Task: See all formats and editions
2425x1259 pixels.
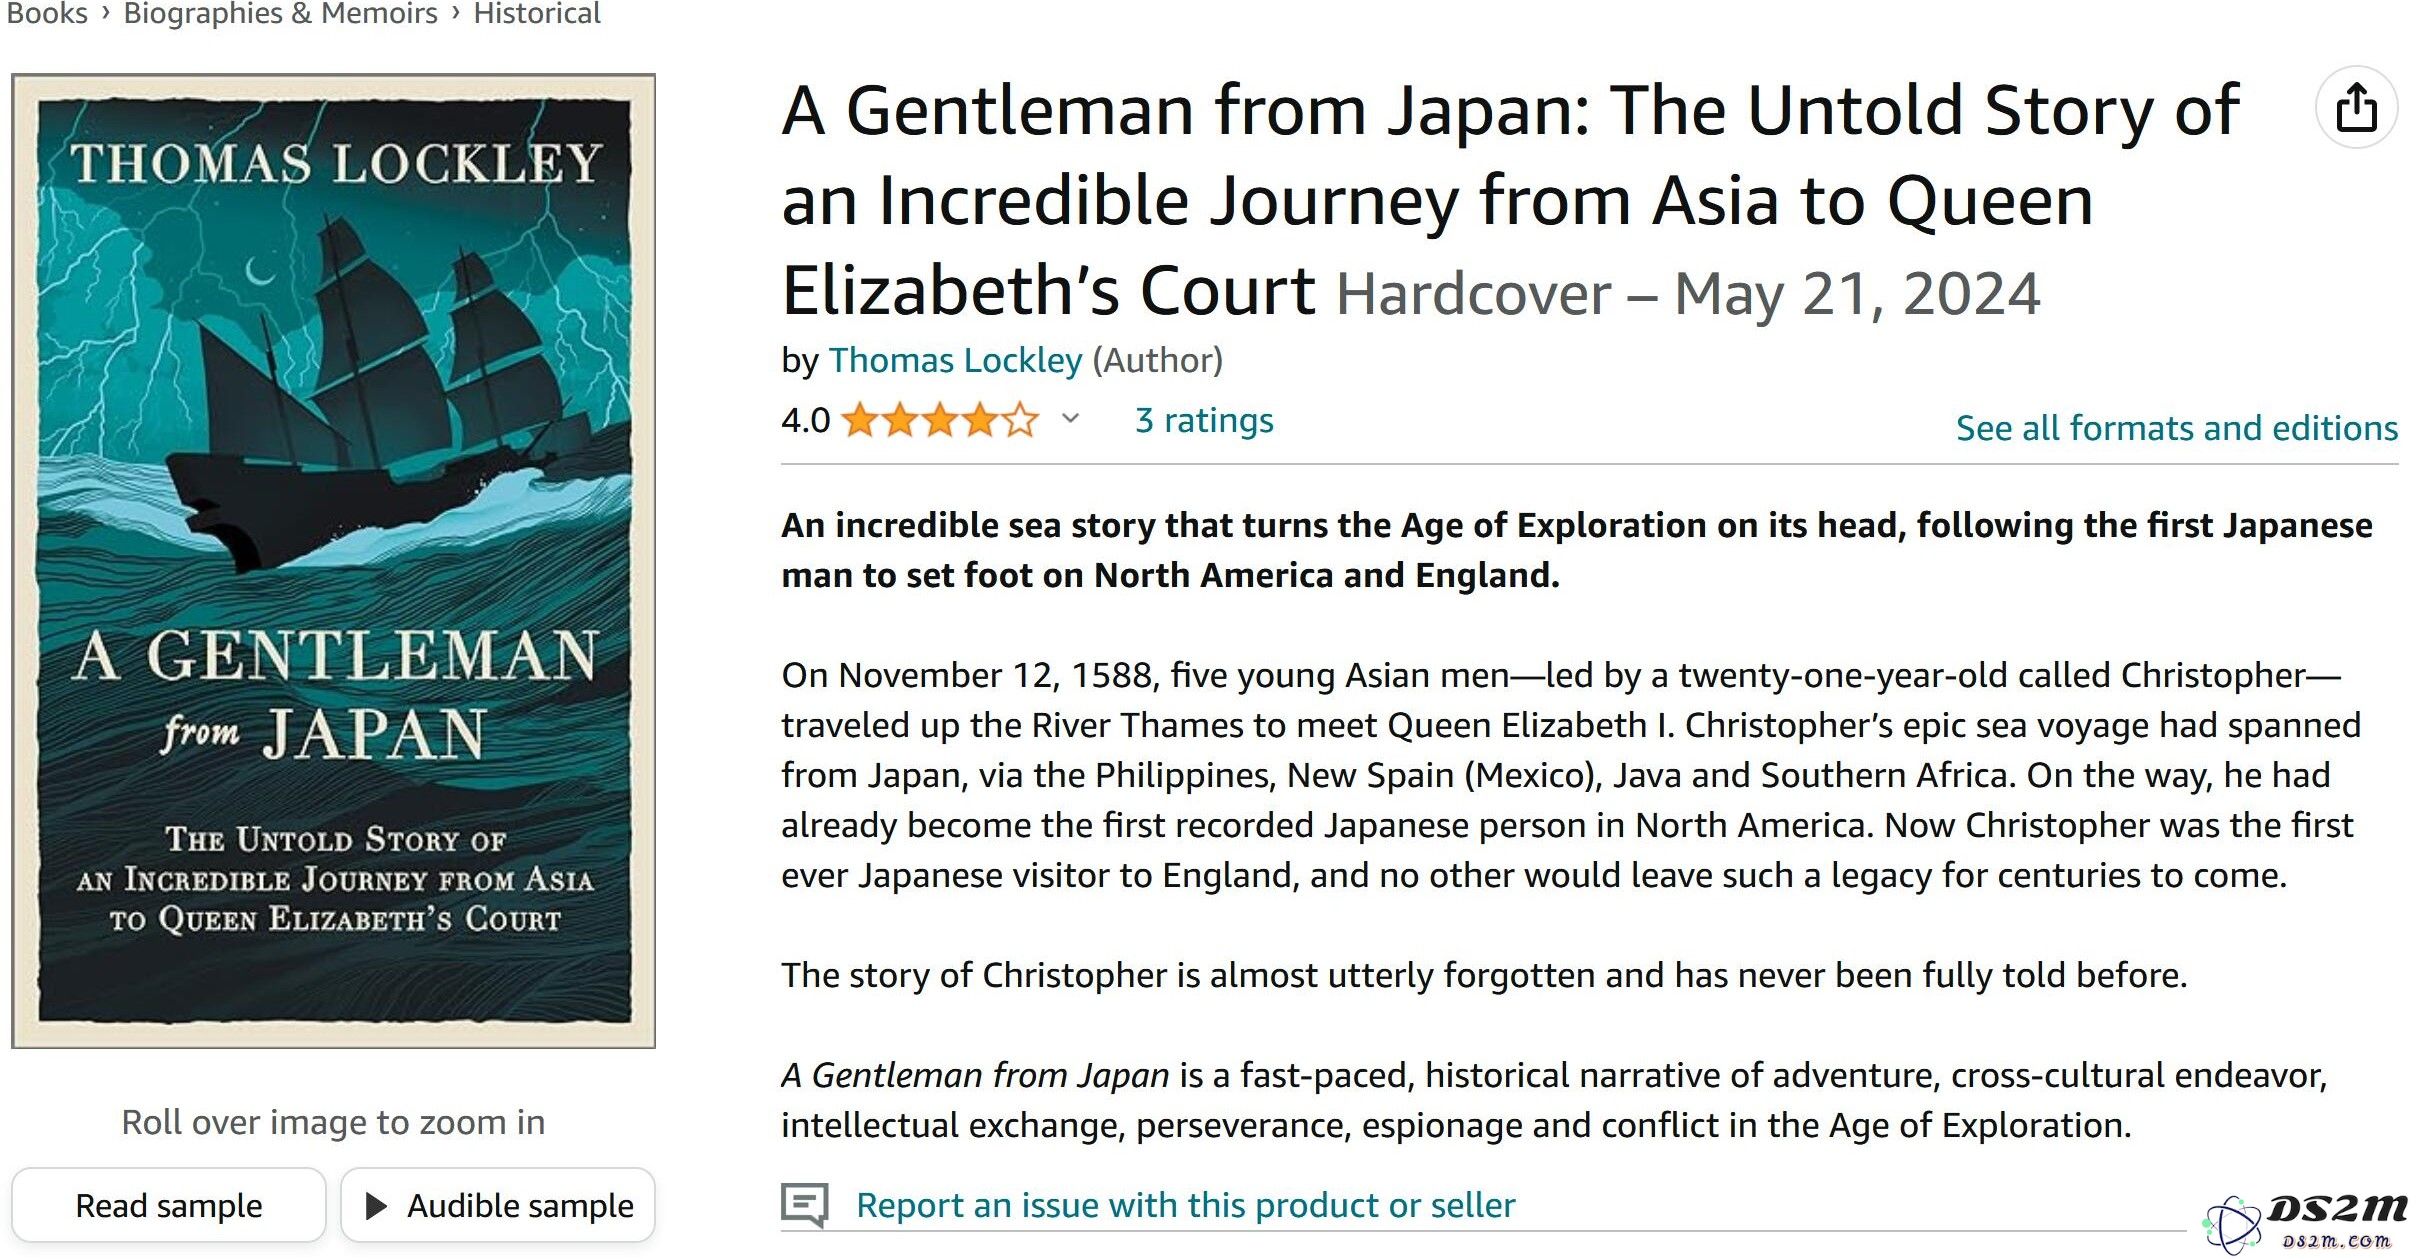Action: pyautogui.click(x=2177, y=428)
